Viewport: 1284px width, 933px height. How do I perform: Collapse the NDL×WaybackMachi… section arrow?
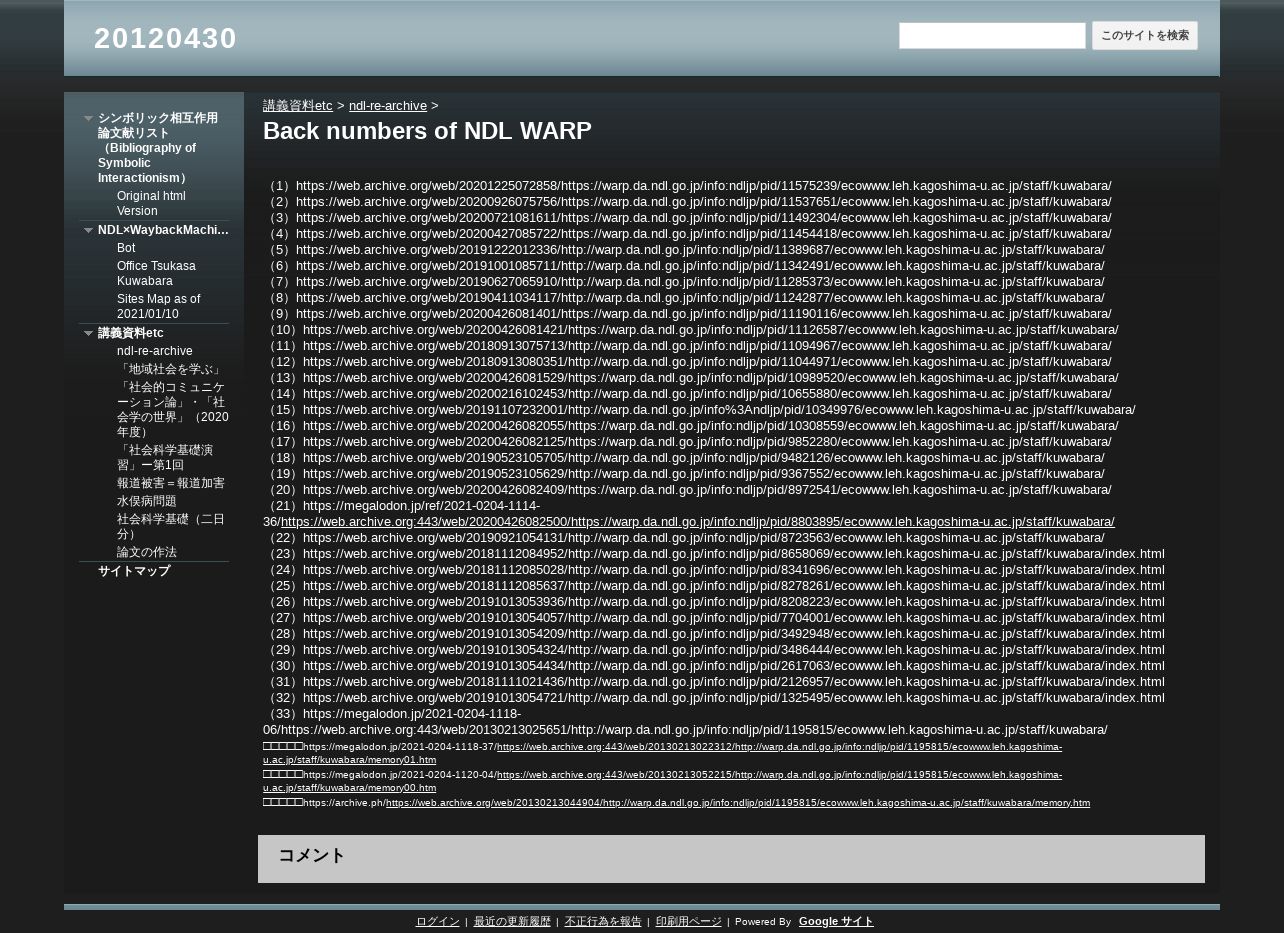(88, 231)
